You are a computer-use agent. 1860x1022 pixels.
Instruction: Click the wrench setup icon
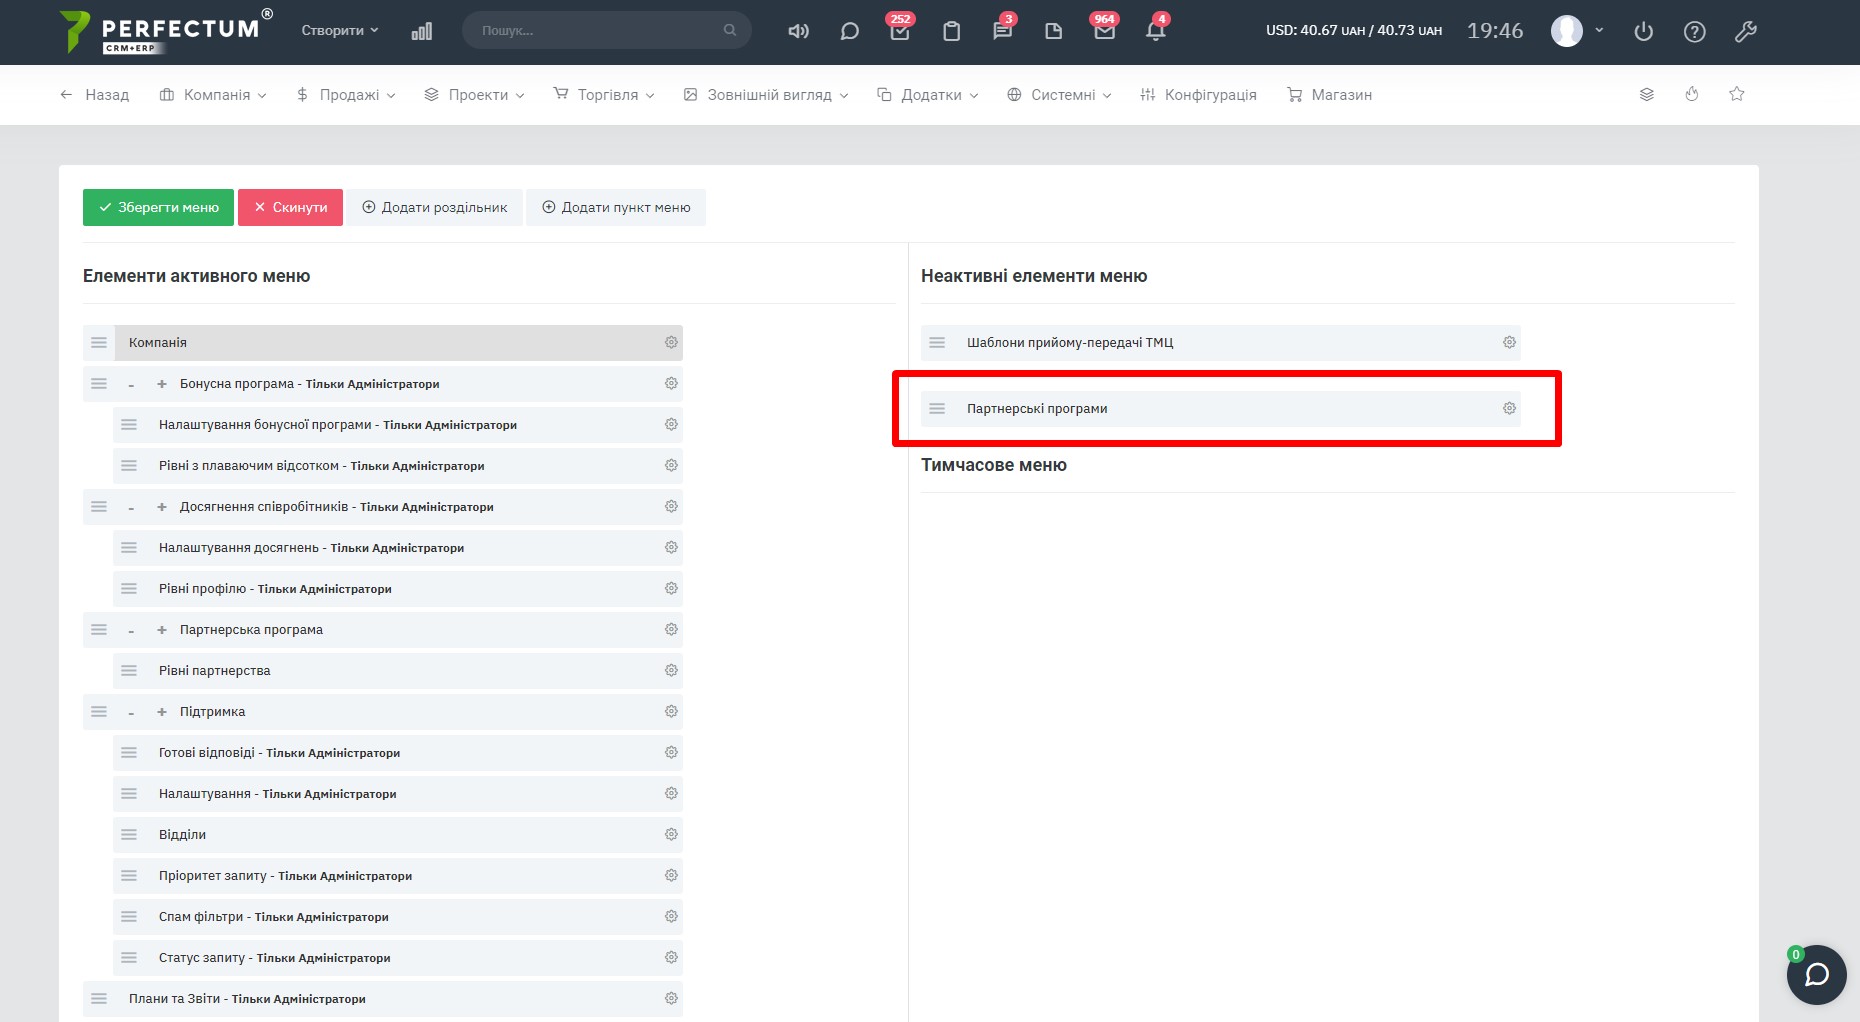tap(1745, 32)
